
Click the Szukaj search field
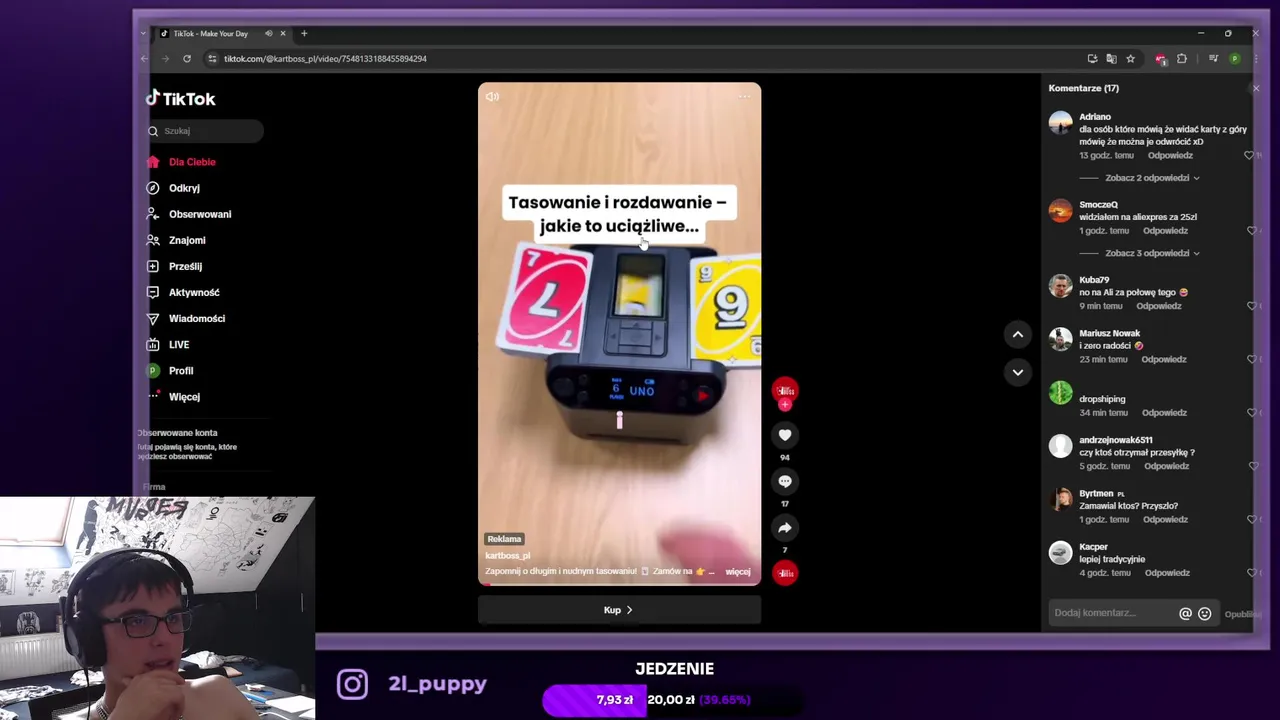pos(205,131)
